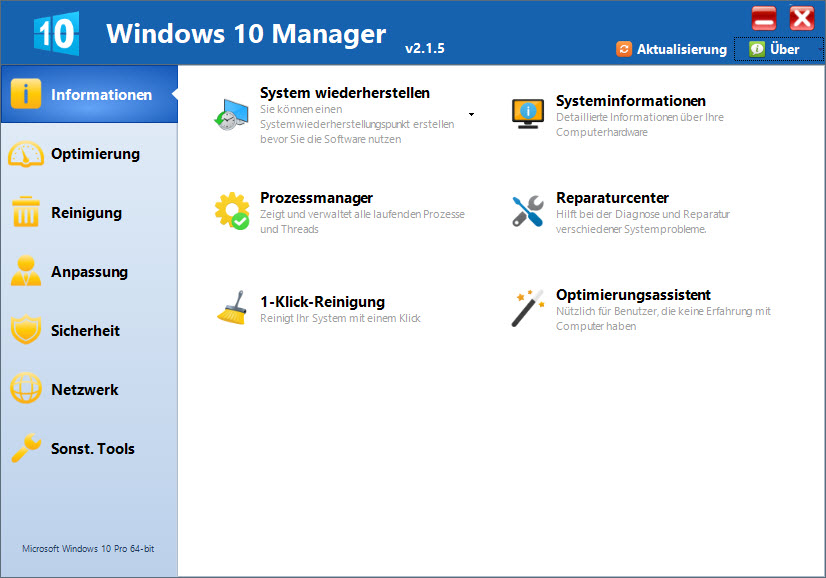Click the 1-Klick-Reinigung broom icon
Viewport: 826px width, 578px height.
(232, 308)
